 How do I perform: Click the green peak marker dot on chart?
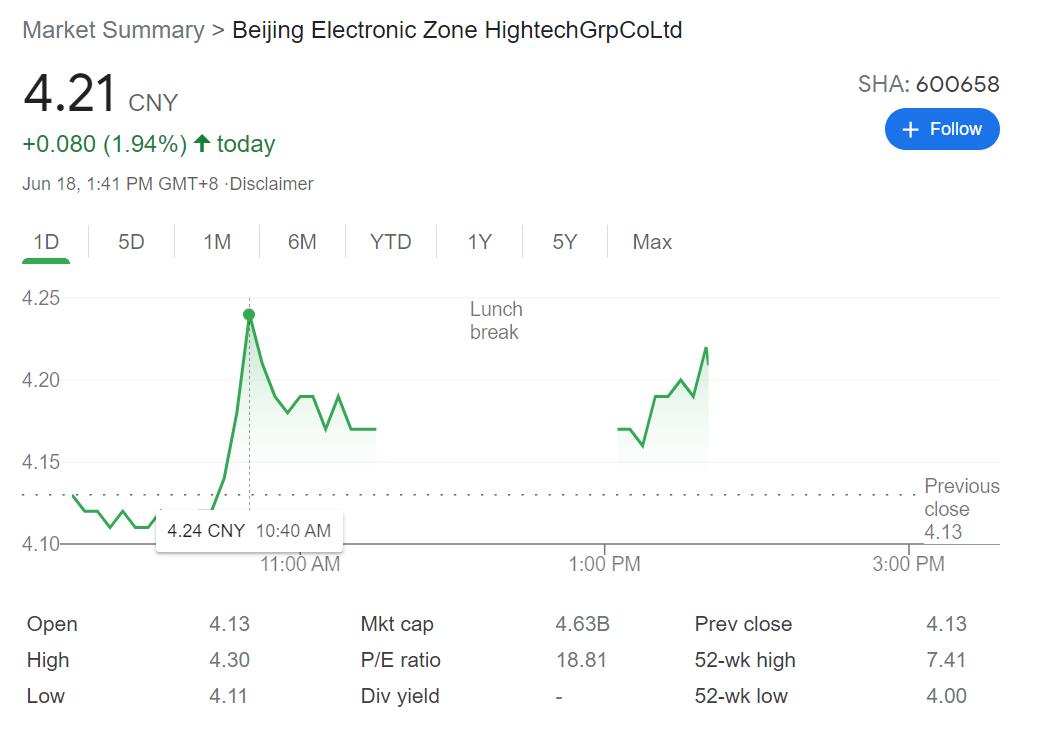249,315
